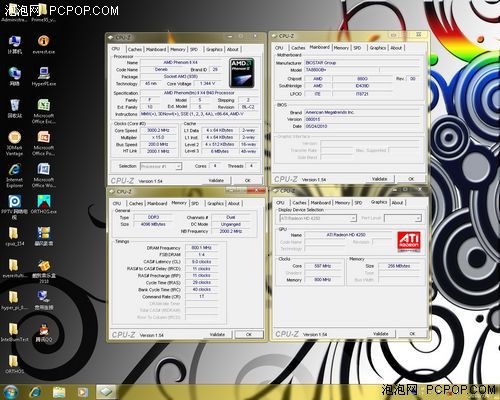Screen dimensions: 500x400
Task: Select the HyperPI.exe desktop icon
Action: (44, 76)
